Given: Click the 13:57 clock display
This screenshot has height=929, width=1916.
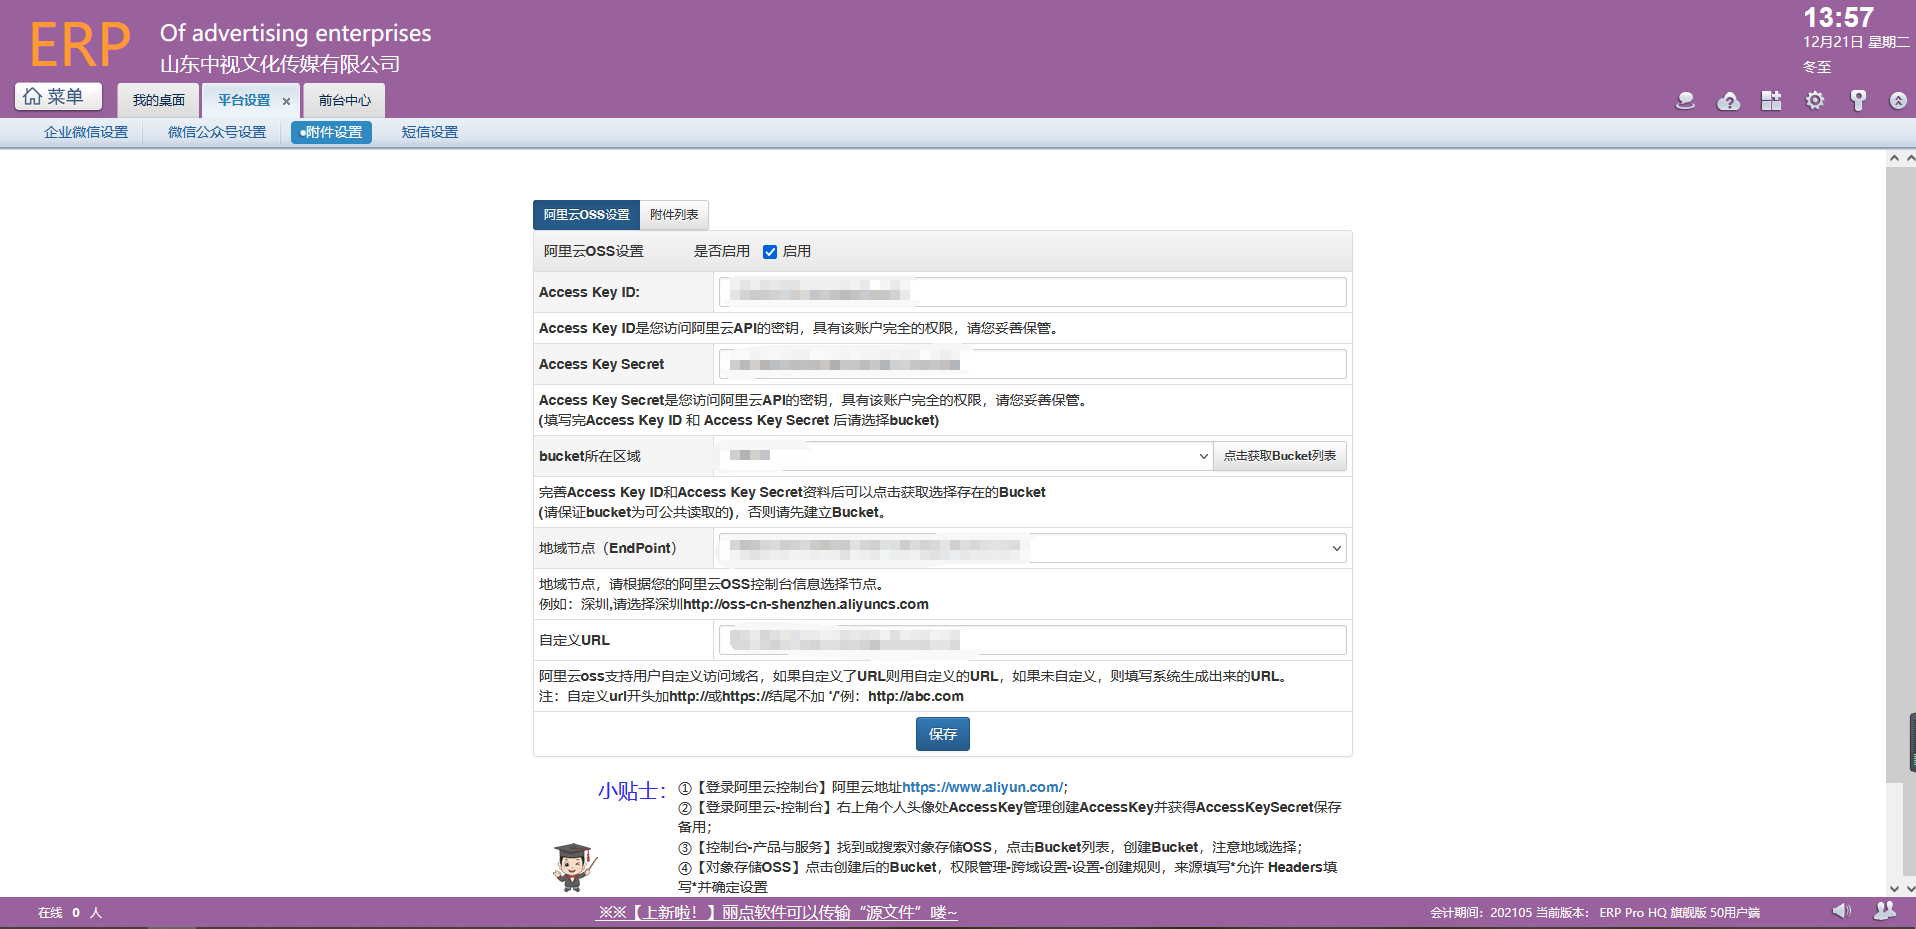Looking at the screenshot, I should click(x=1837, y=18).
